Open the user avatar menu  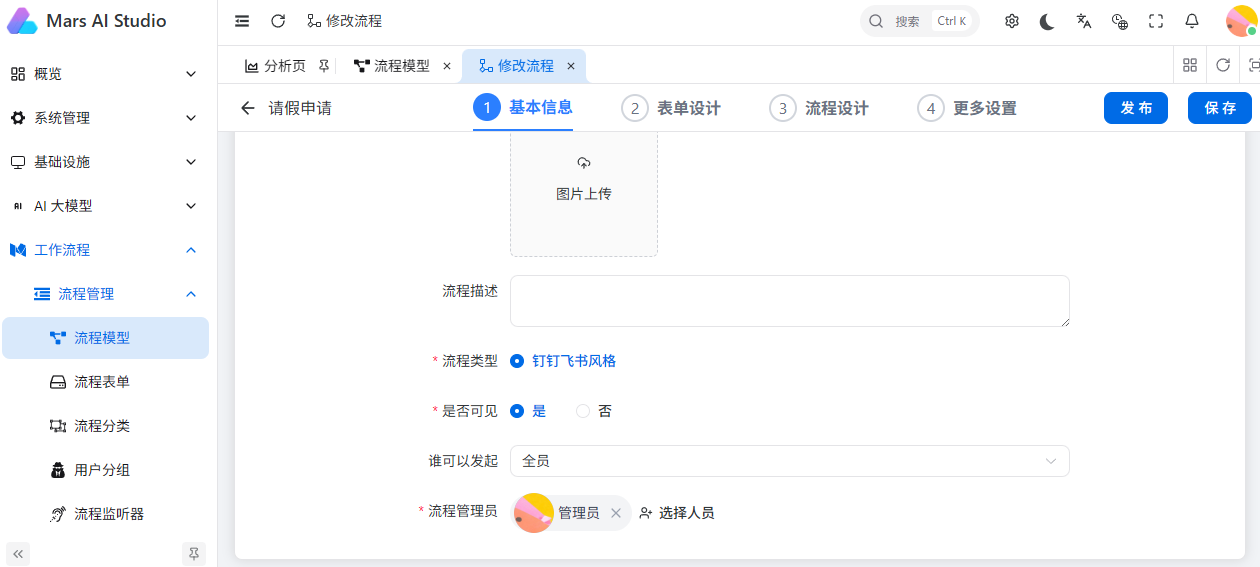[1241, 21]
